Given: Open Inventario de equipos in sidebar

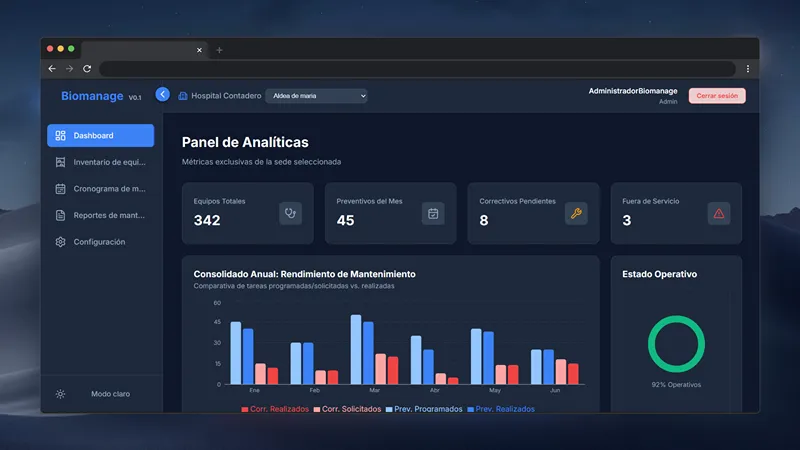Looking at the screenshot, I should (x=101, y=162).
